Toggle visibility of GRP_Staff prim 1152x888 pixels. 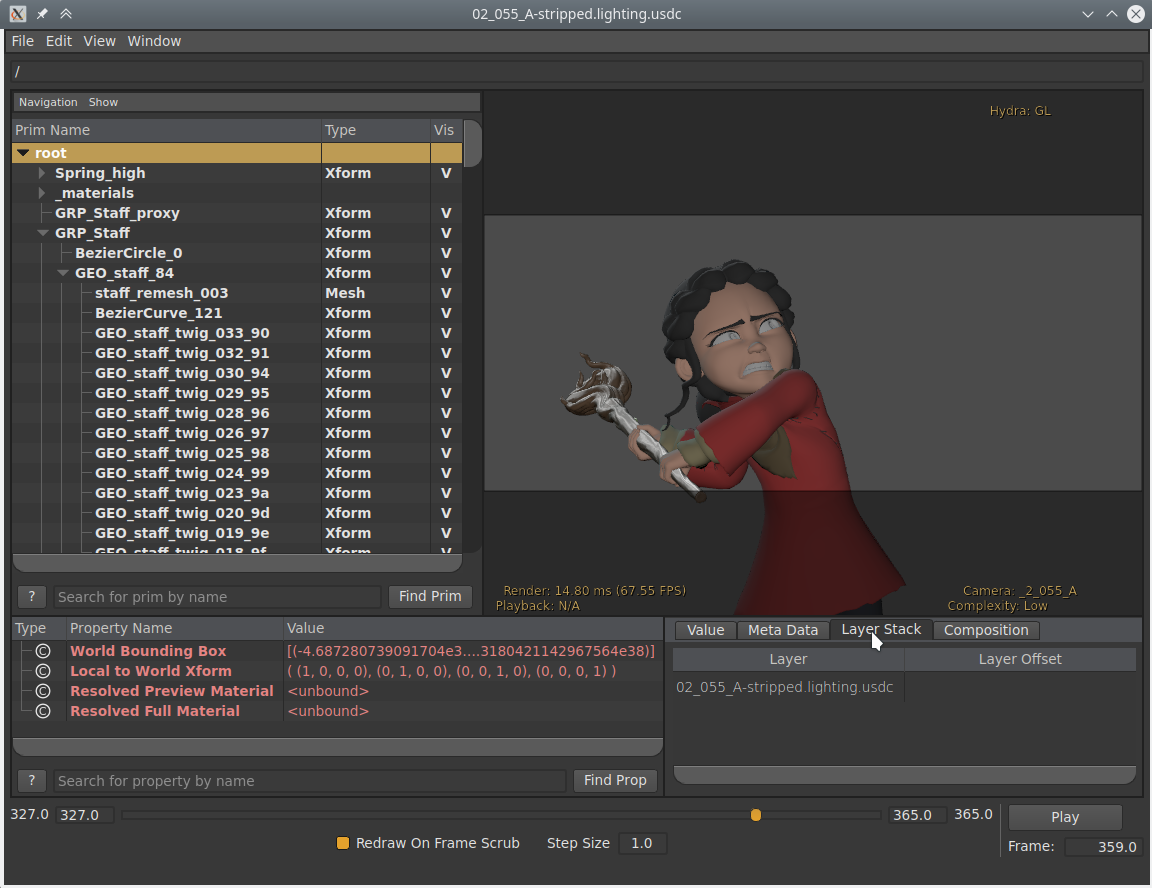pyautogui.click(x=445, y=233)
